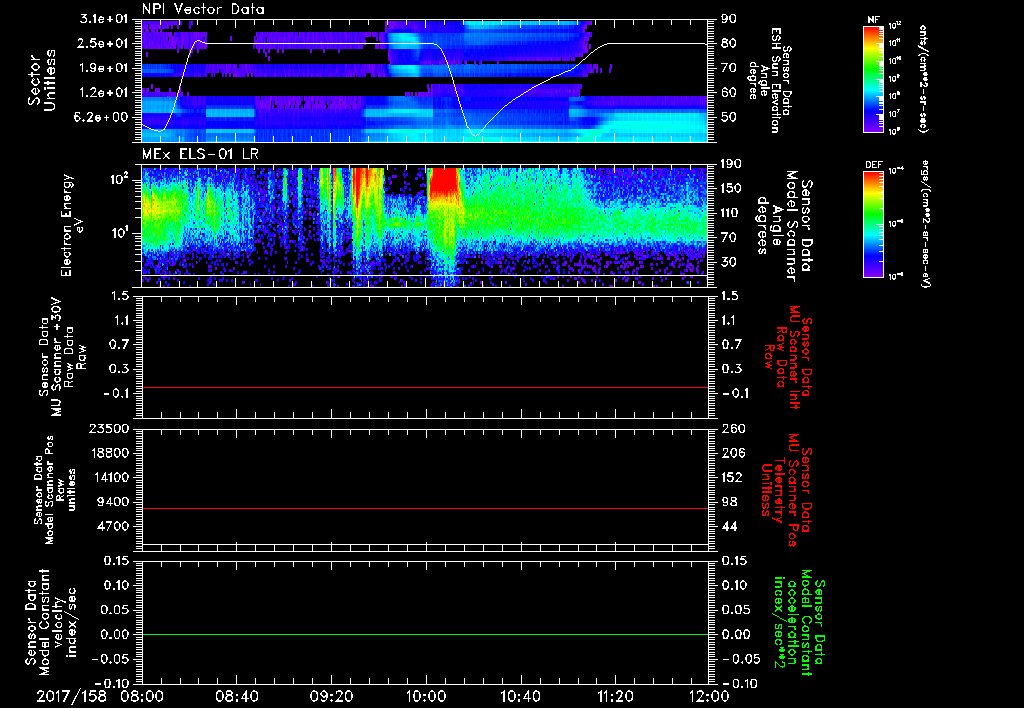Click the red line in Scanner Pos panel
Screen dimensions: 1024x708
[424, 509]
